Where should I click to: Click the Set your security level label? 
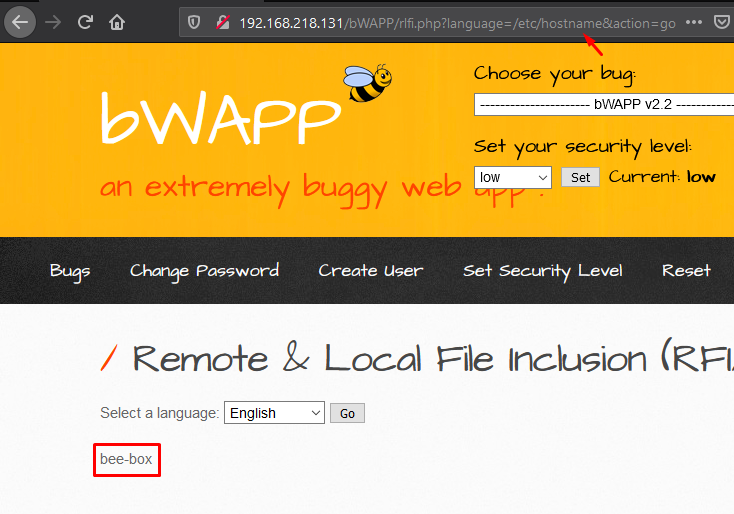tap(582, 147)
